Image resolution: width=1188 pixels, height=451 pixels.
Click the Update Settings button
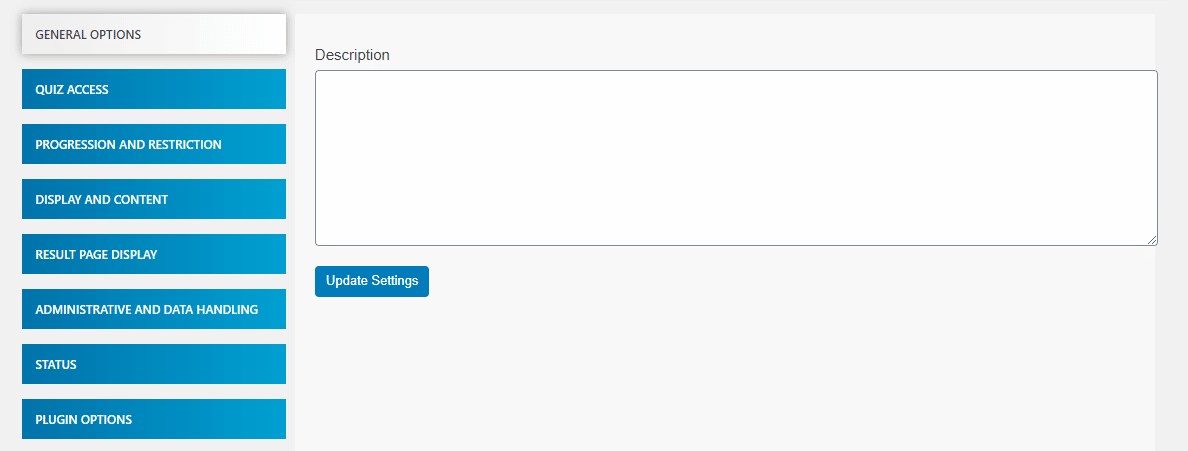point(372,281)
